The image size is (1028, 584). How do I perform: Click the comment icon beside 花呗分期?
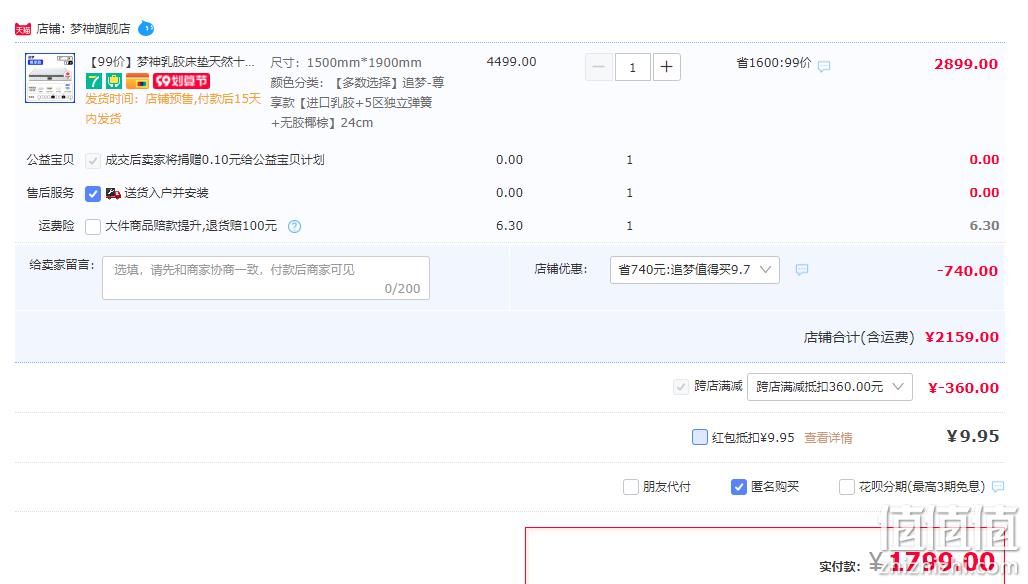998,486
